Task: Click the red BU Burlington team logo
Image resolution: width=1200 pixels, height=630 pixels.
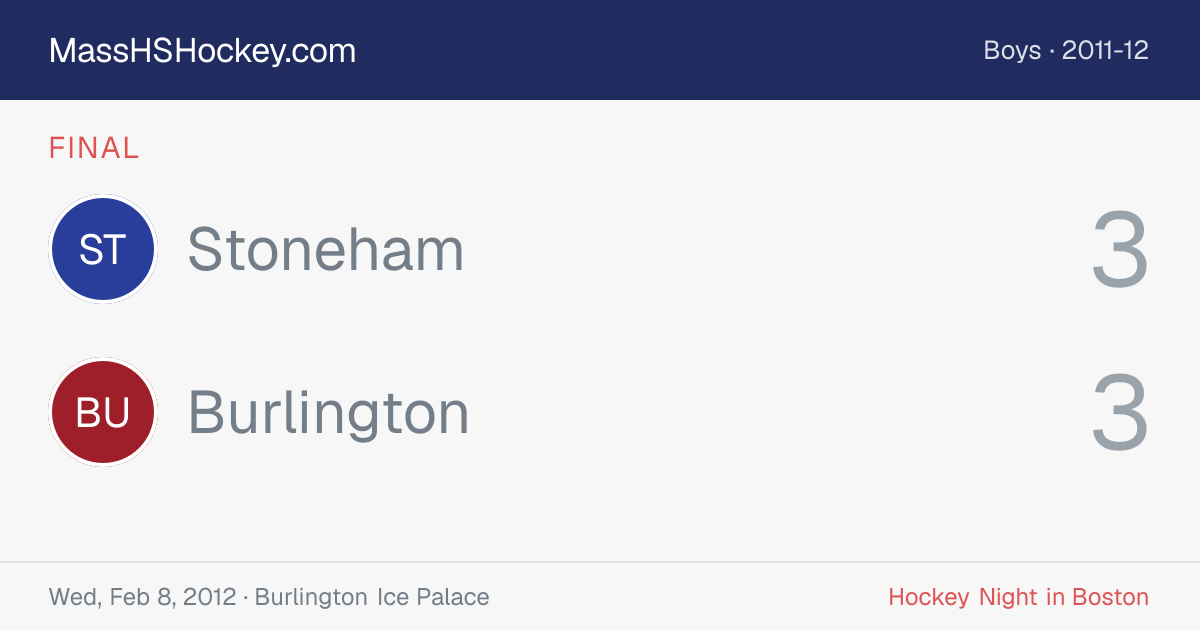Action: point(103,412)
